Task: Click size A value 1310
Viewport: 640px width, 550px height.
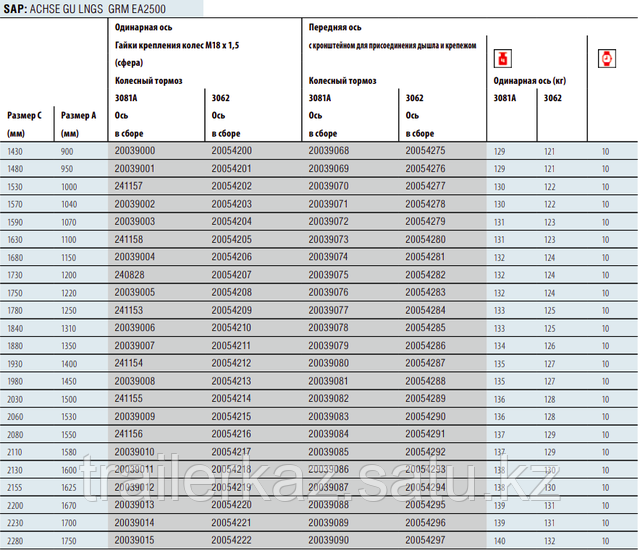Action: coord(69,328)
